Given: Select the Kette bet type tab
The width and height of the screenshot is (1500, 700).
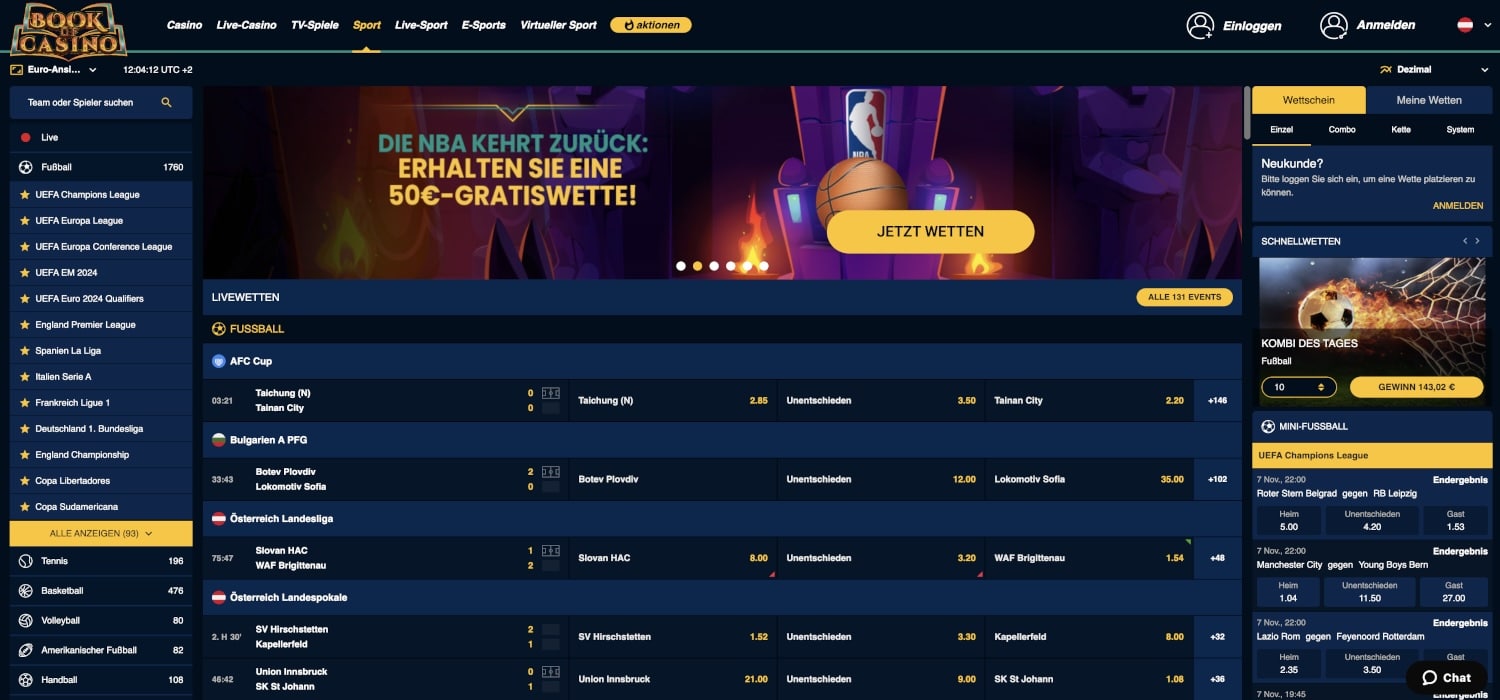Looking at the screenshot, I should click(1401, 130).
